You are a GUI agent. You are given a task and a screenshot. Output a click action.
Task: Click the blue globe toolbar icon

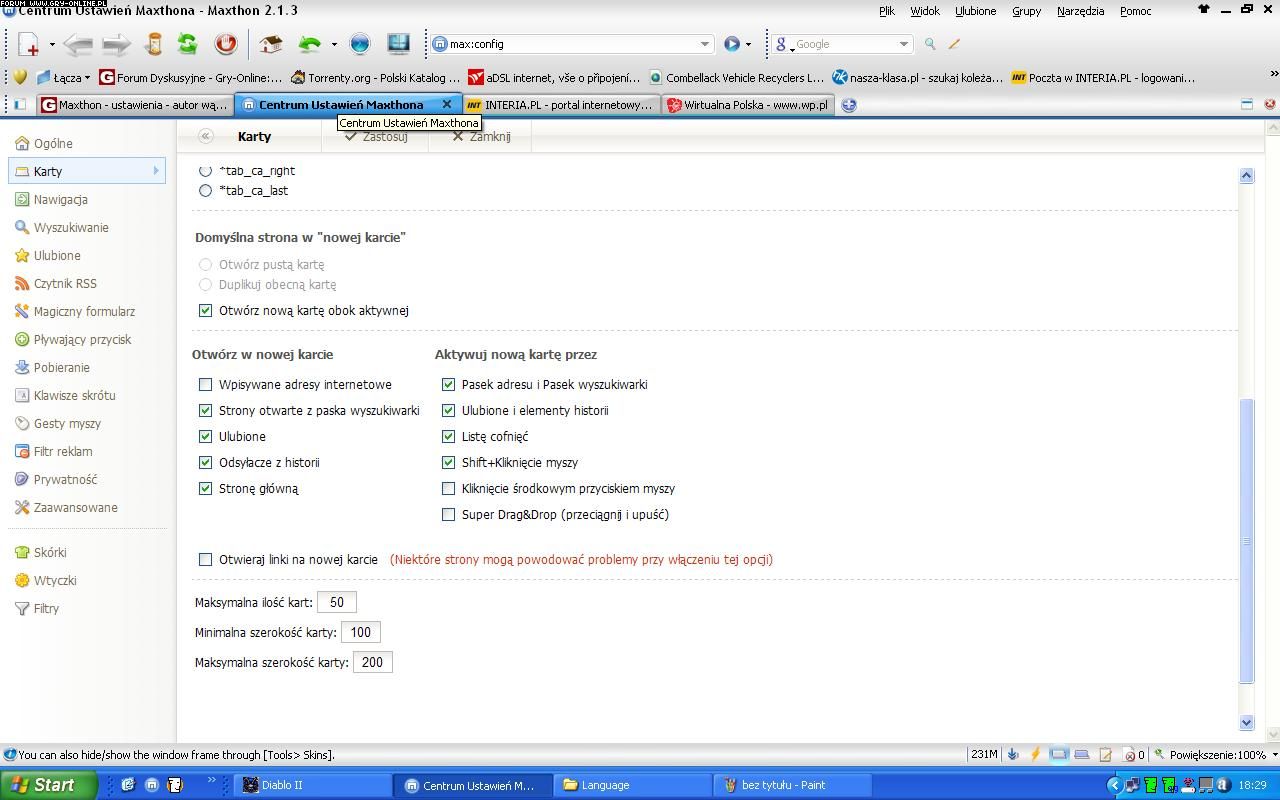coord(360,44)
